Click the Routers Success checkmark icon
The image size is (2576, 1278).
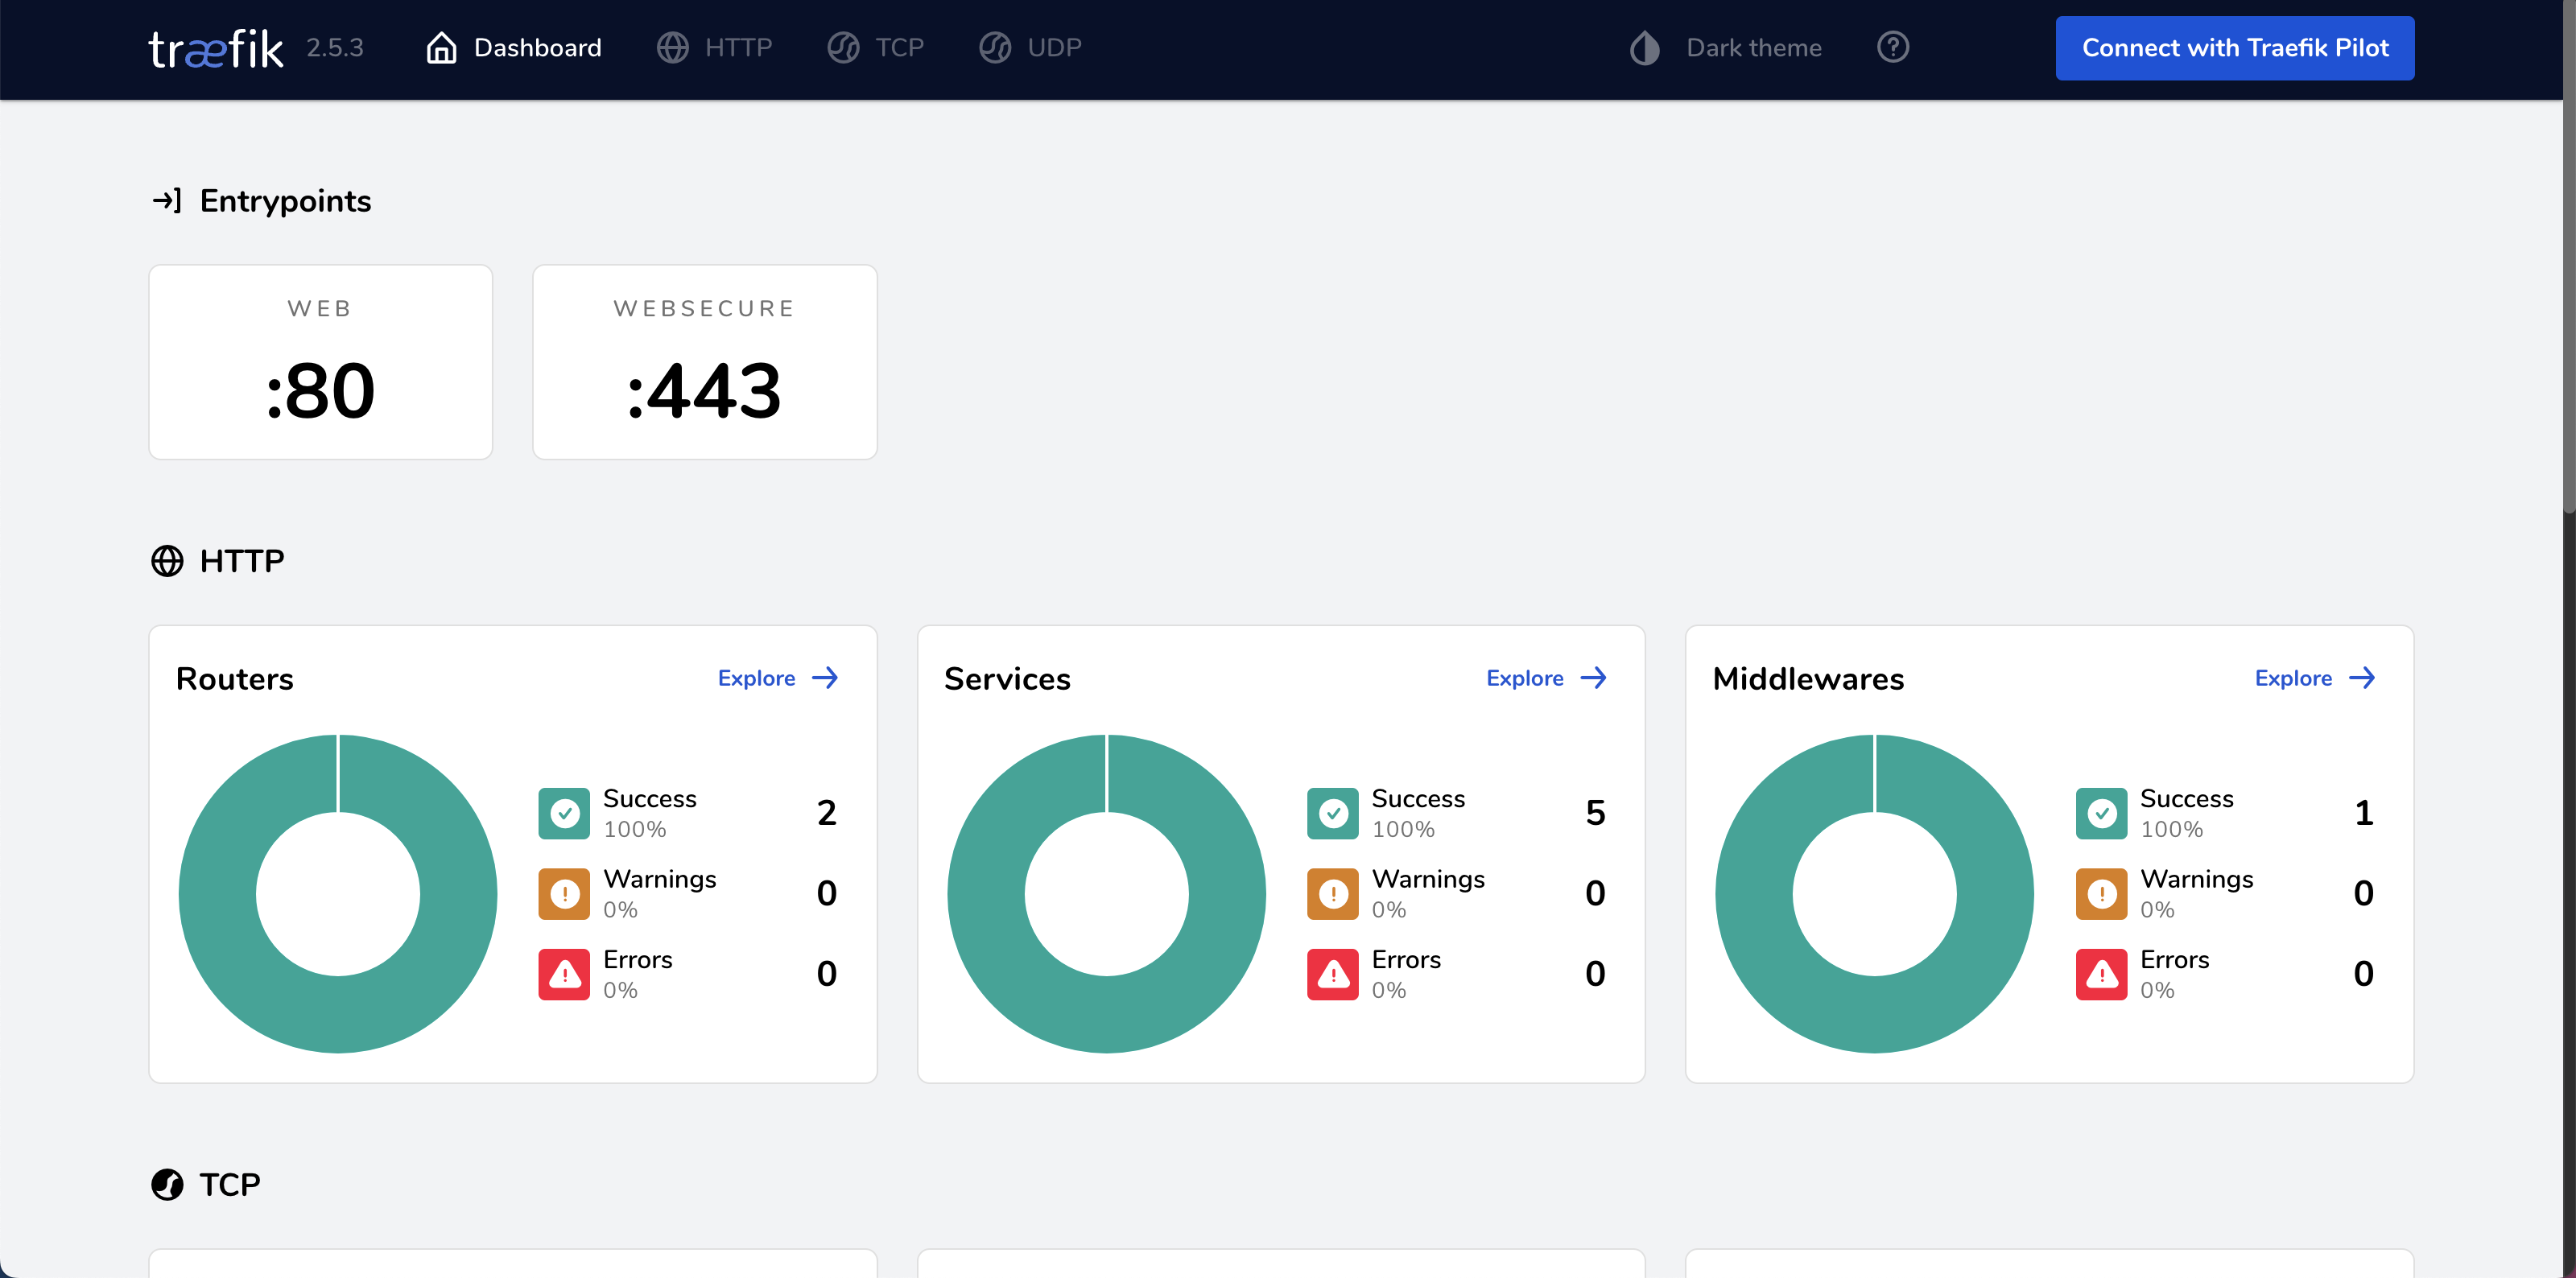(564, 813)
